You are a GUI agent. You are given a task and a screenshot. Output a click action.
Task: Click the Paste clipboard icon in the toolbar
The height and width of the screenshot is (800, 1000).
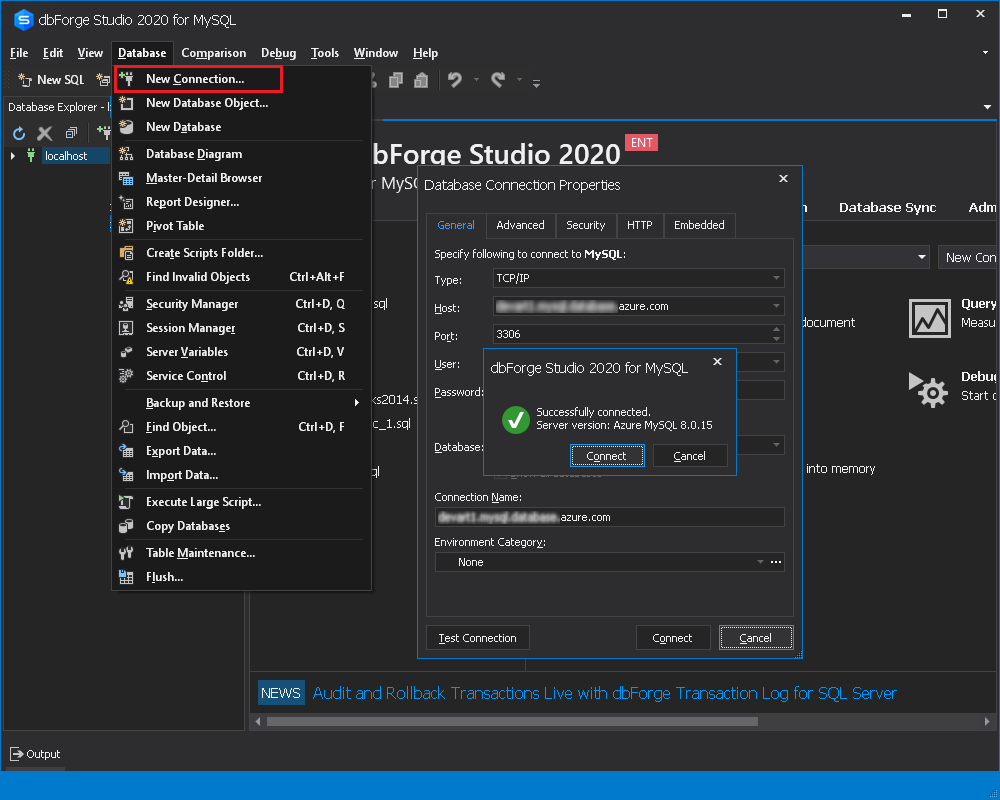tap(421, 80)
